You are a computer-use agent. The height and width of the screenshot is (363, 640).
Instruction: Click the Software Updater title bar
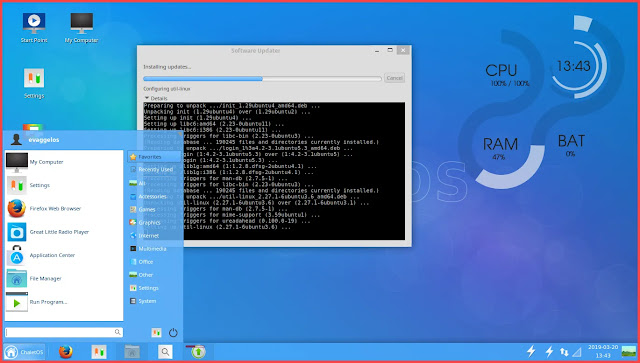(256, 51)
